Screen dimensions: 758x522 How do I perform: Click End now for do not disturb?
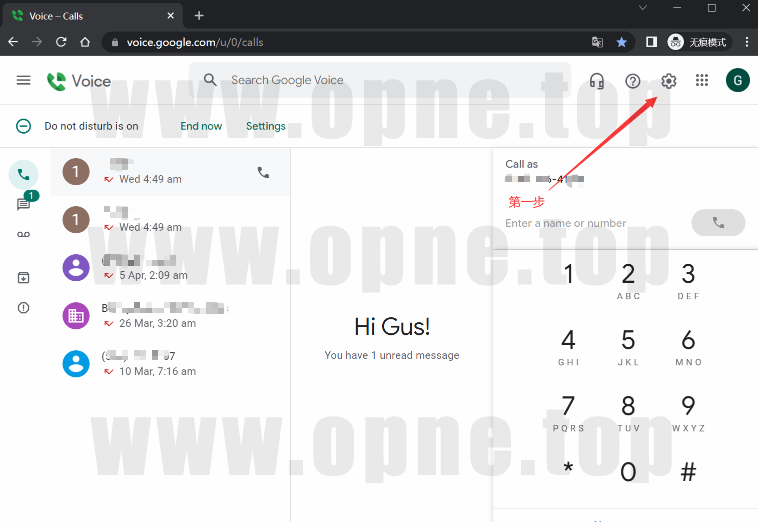click(x=201, y=126)
